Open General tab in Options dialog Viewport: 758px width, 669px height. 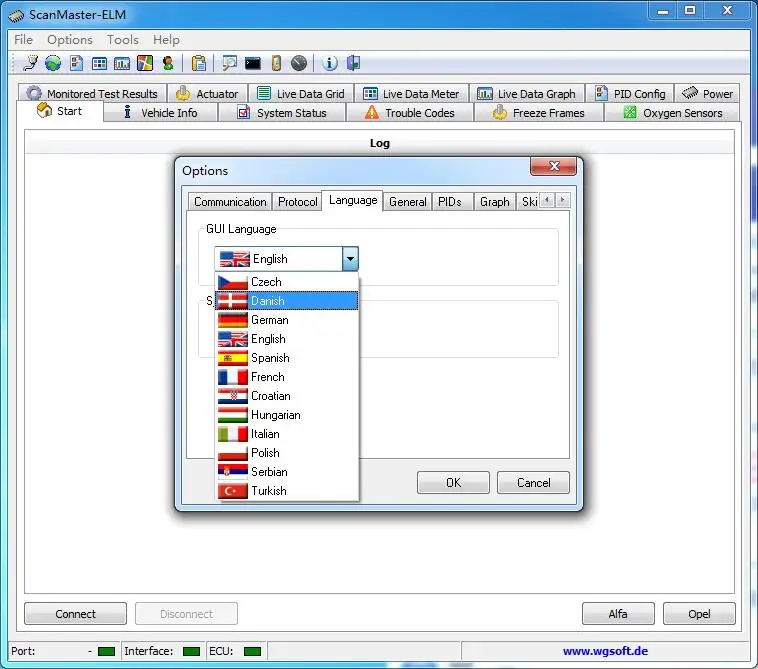(x=408, y=202)
